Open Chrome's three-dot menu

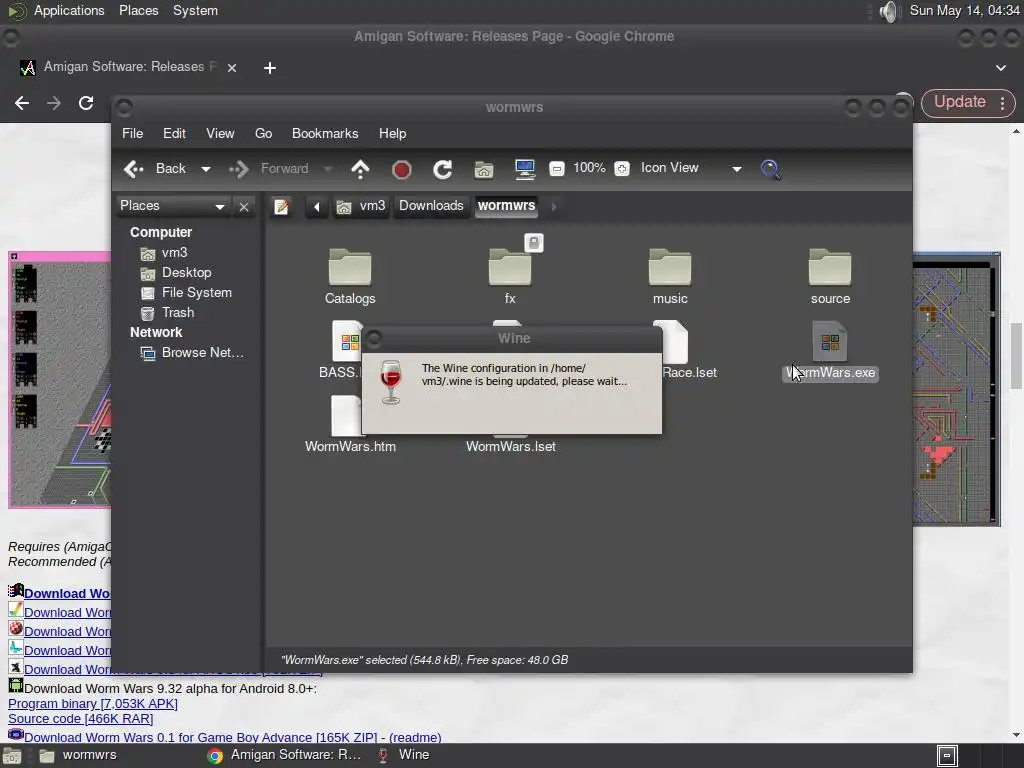point(1002,103)
